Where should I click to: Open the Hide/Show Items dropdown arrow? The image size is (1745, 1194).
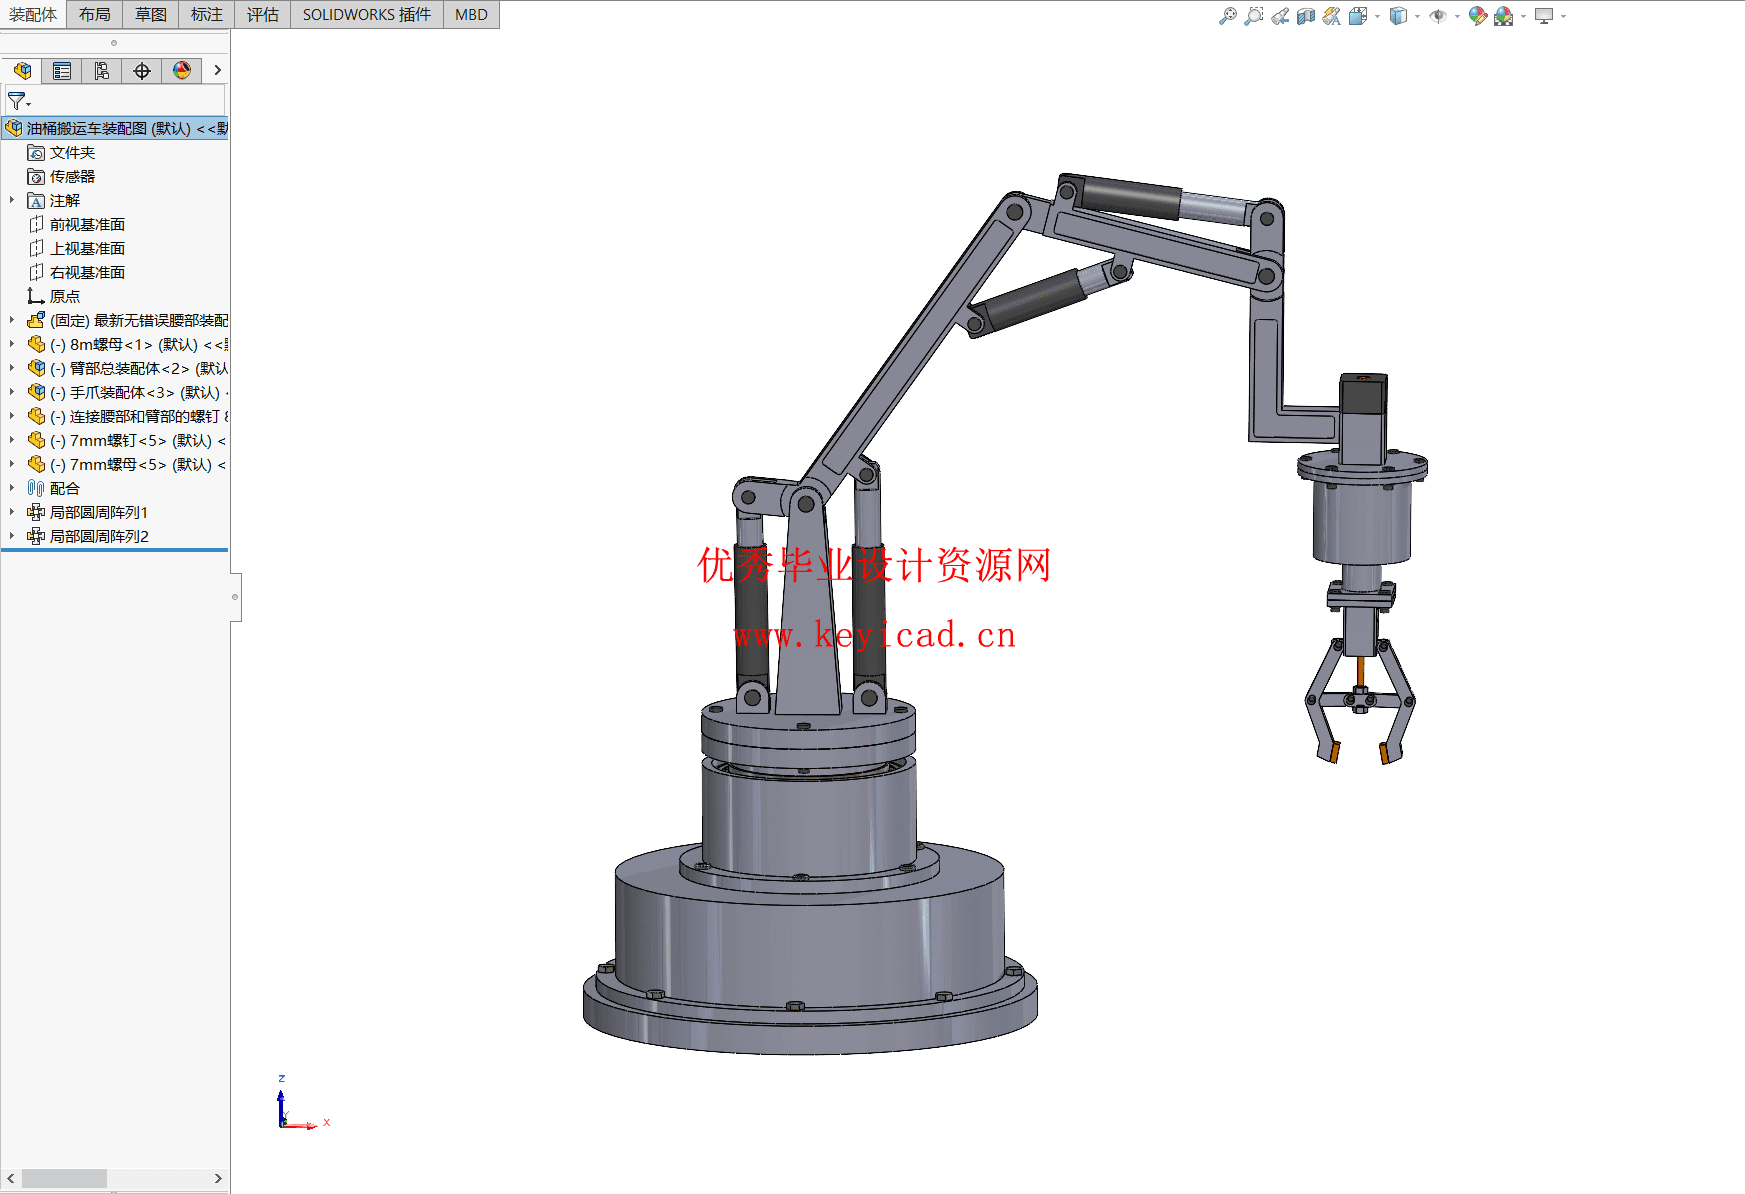tap(1457, 16)
